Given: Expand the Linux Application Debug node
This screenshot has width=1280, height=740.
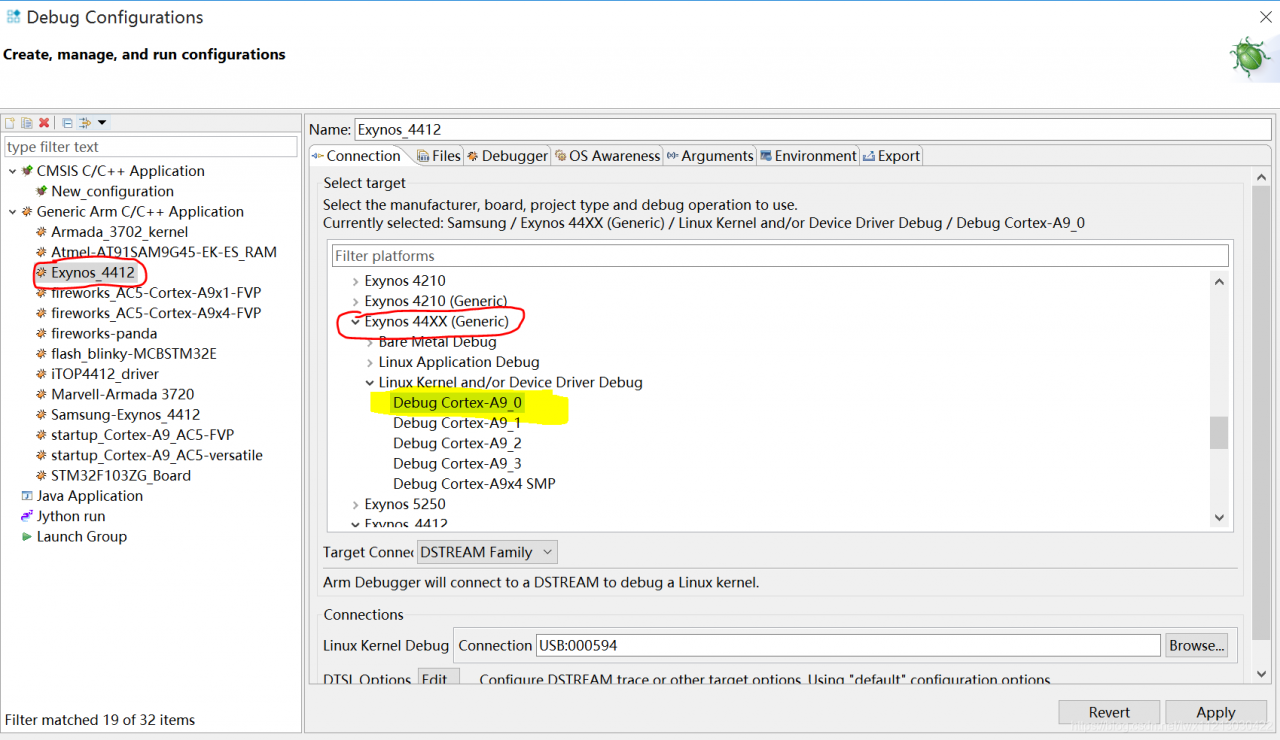Looking at the screenshot, I should coord(369,362).
